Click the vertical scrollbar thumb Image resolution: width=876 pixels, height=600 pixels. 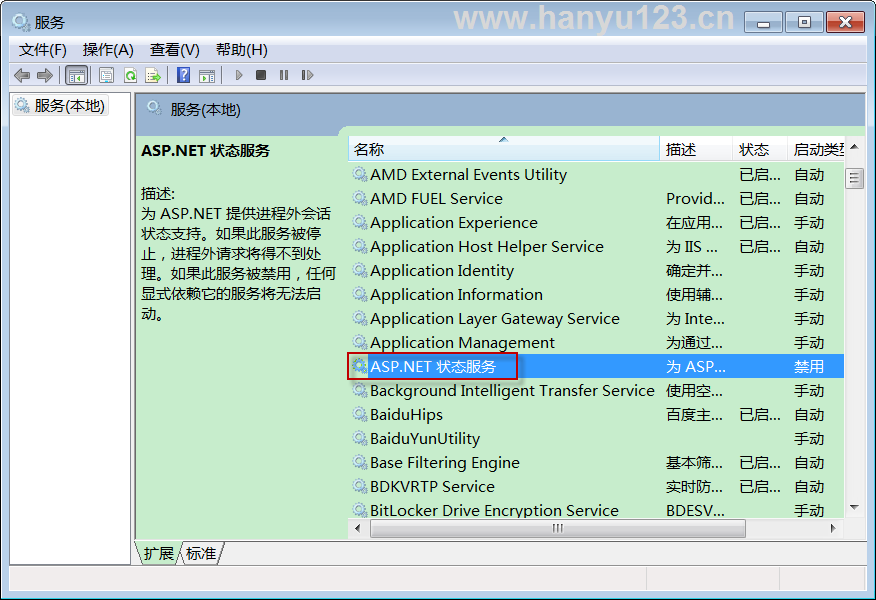(x=854, y=179)
